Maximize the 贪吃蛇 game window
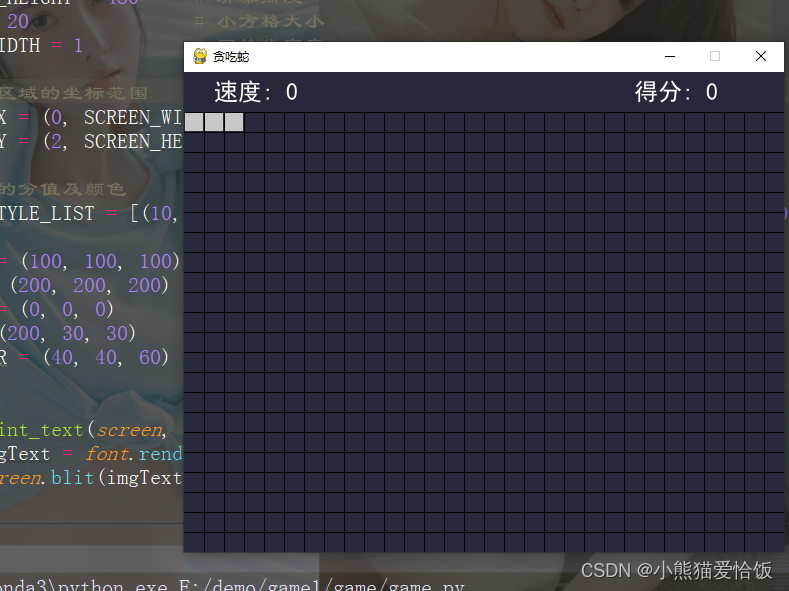This screenshot has width=789, height=591. click(x=715, y=56)
